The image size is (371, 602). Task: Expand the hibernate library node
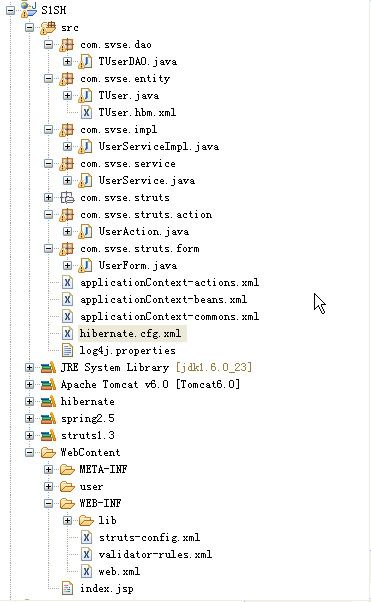pyautogui.click(x=30, y=401)
